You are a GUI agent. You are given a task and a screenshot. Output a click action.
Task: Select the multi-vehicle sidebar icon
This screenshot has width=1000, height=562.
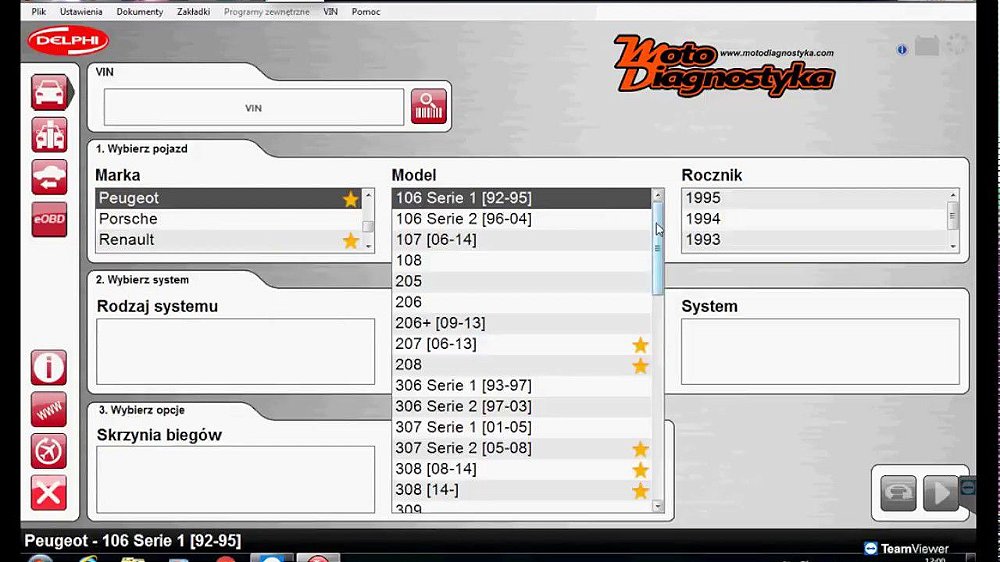tap(49, 135)
